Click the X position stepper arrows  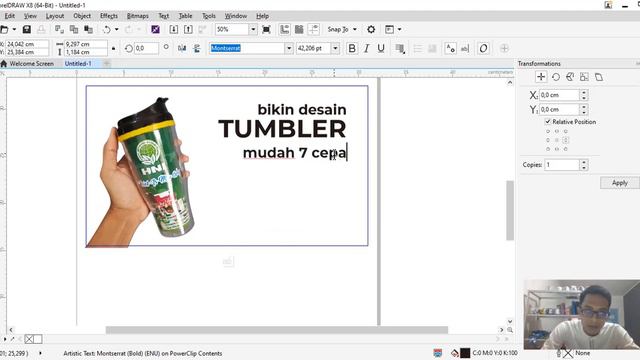click(584, 95)
